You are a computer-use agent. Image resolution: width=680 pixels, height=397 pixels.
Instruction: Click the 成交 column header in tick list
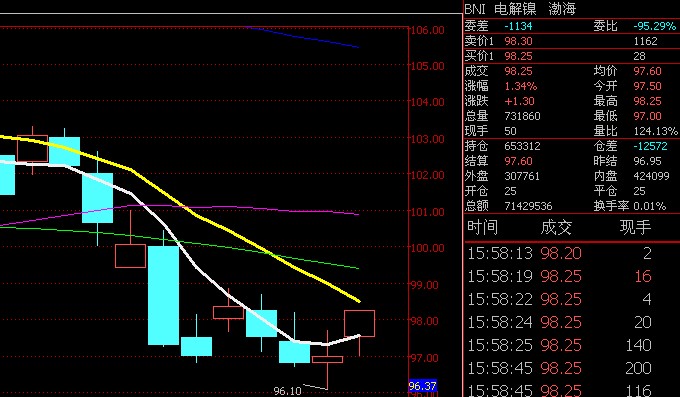pyautogui.click(x=556, y=227)
